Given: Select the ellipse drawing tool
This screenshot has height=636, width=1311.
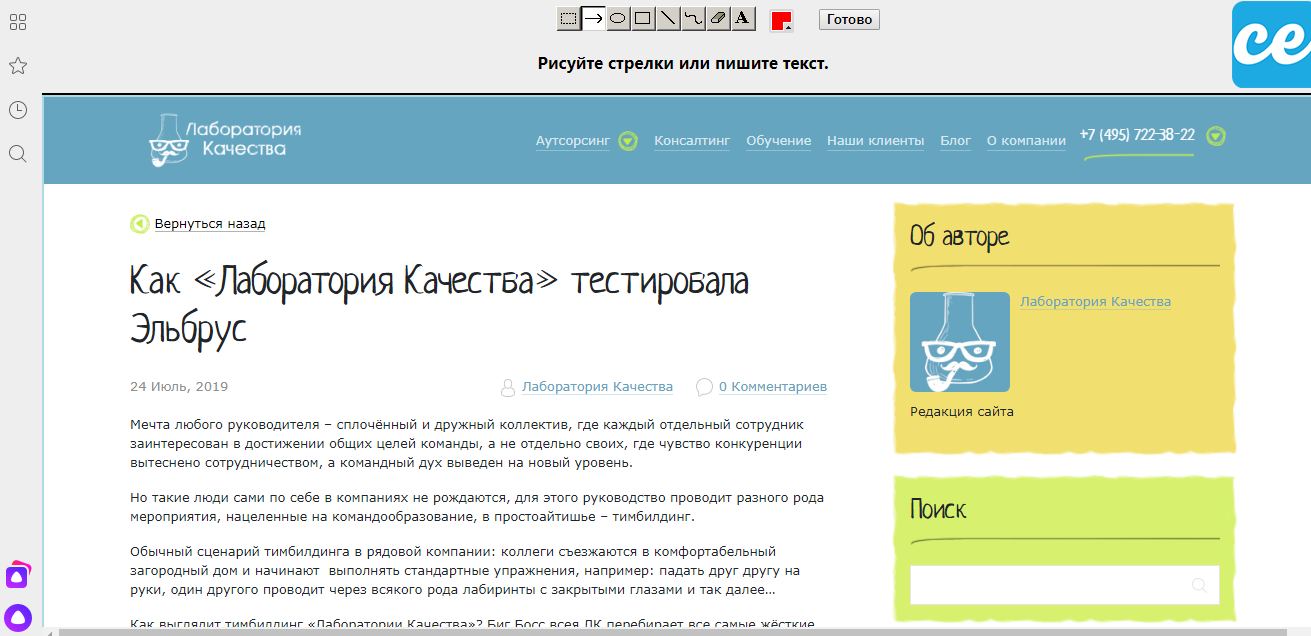Looking at the screenshot, I should click(618, 18).
